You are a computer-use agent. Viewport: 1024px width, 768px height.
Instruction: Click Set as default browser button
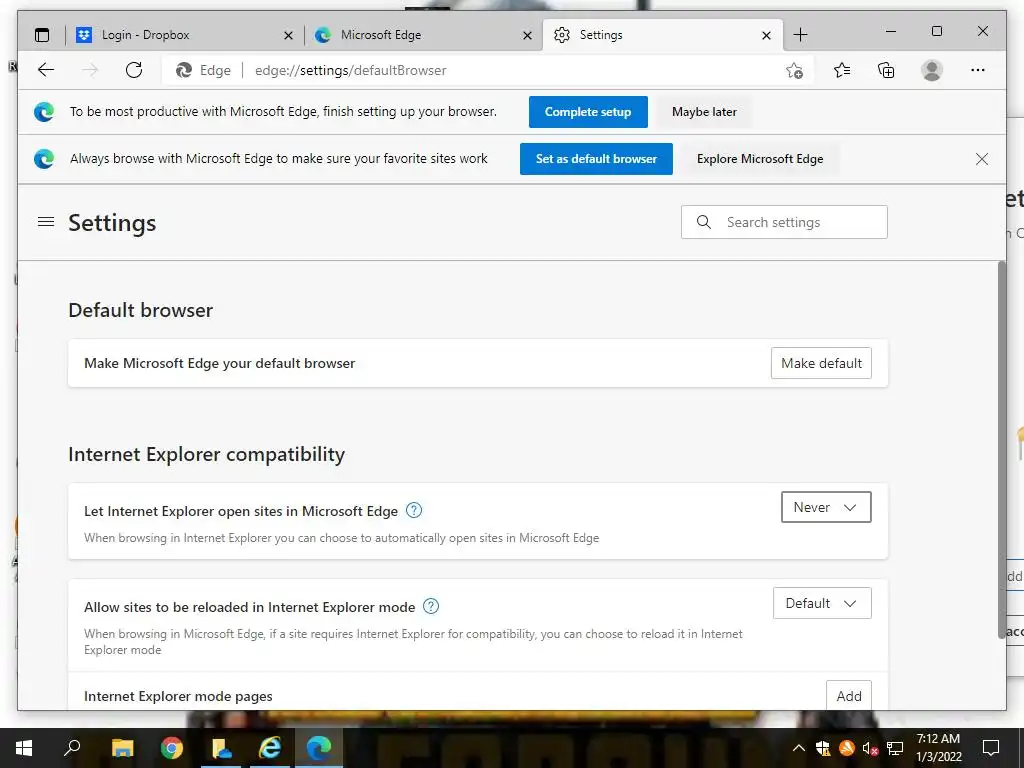click(596, 159)
